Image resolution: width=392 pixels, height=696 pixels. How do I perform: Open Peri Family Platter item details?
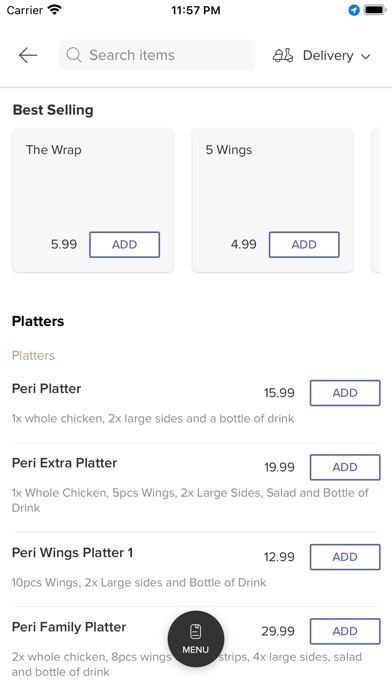69,627
